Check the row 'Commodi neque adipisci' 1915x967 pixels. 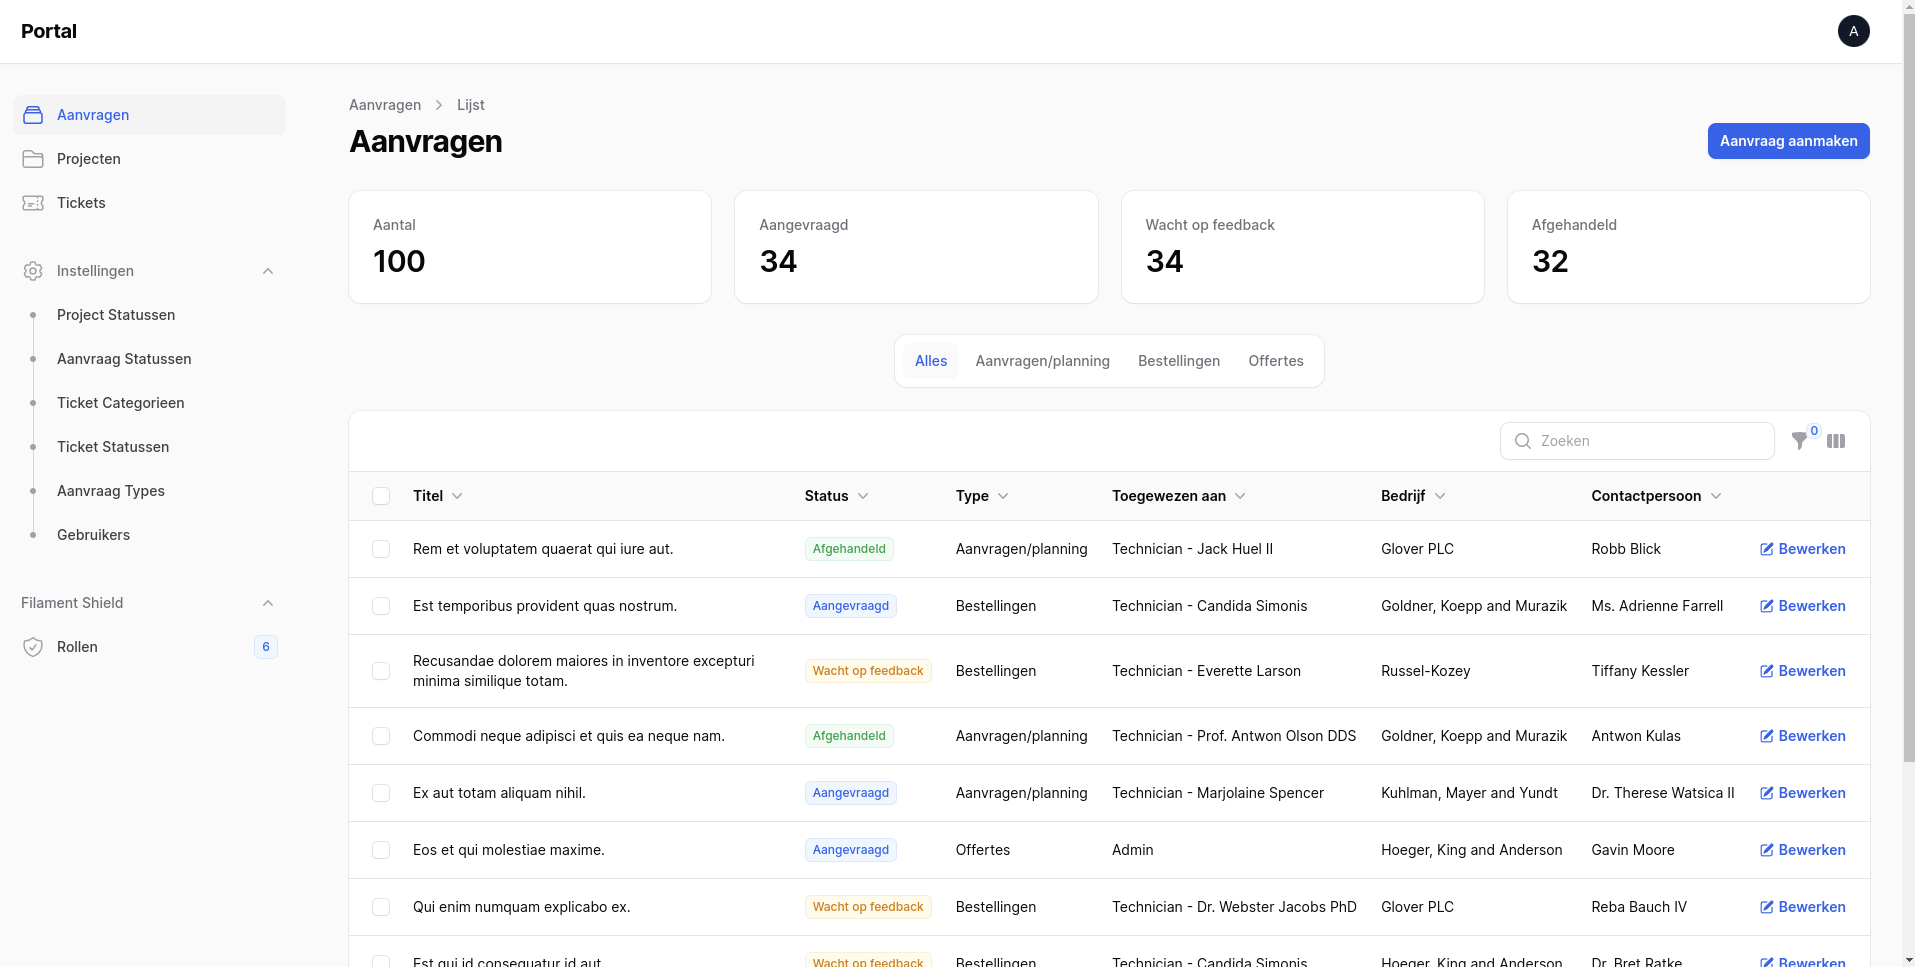tap(381, 736)
